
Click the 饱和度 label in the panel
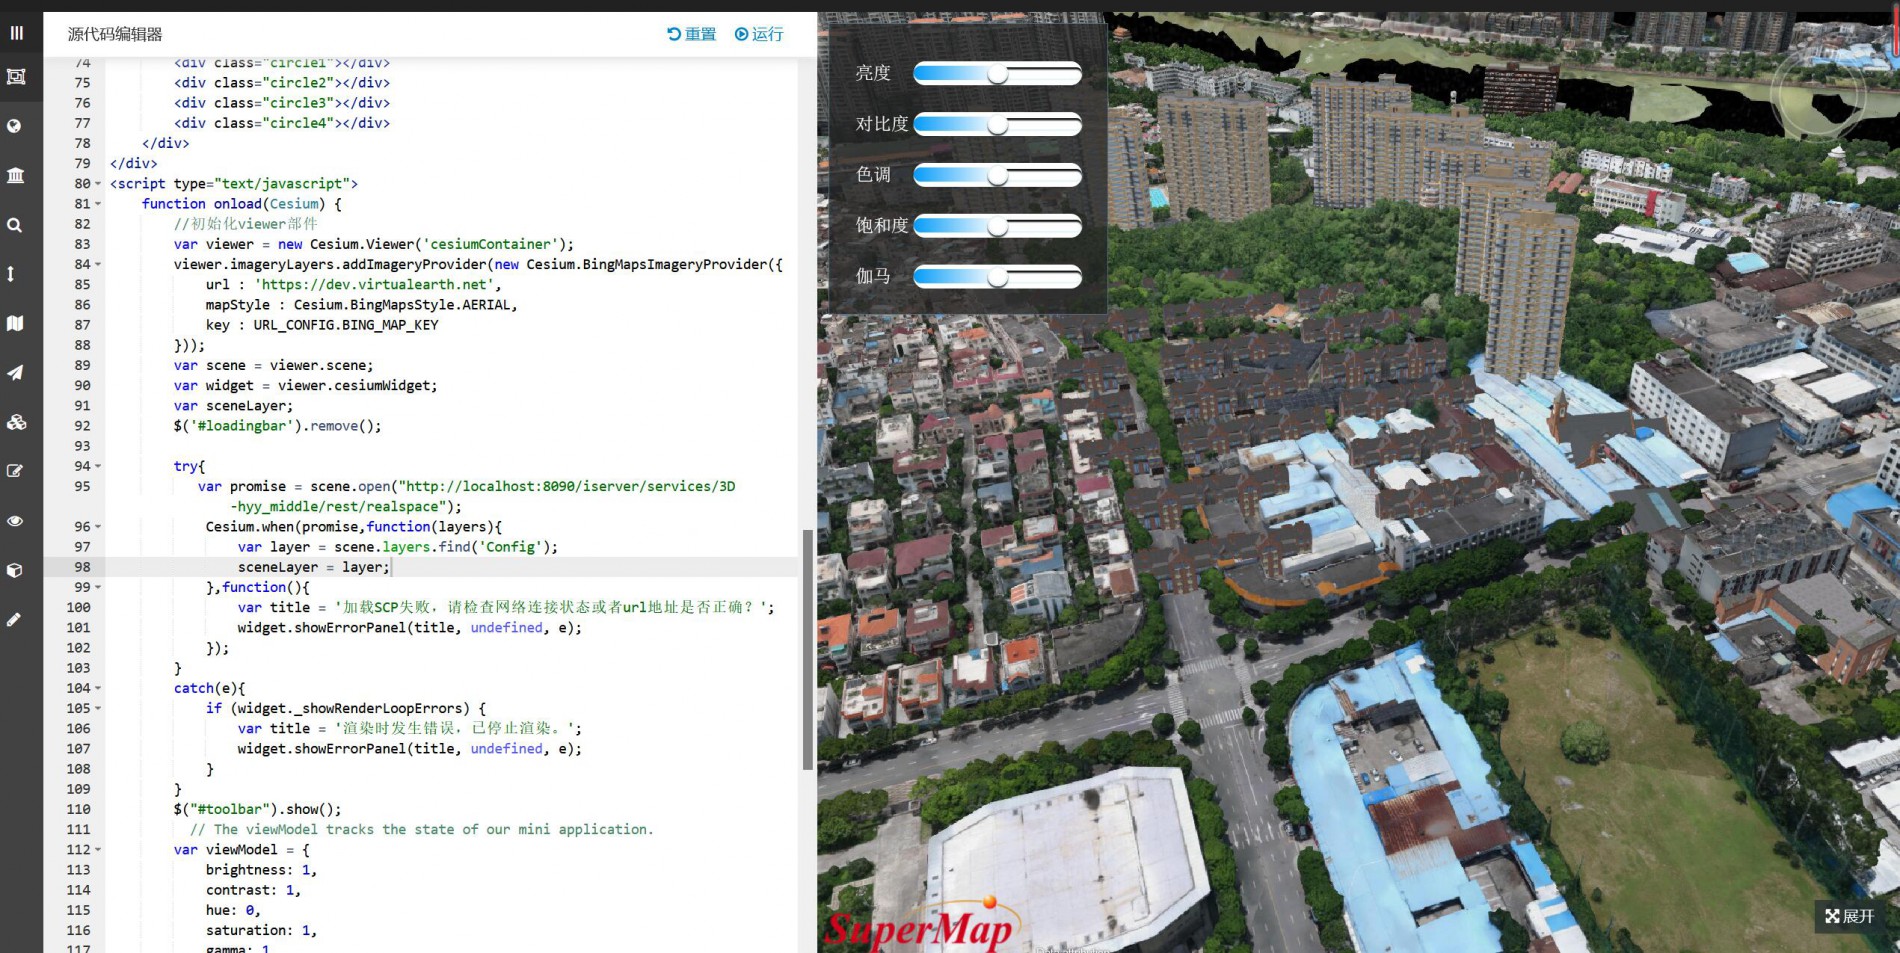pyautogui.click(x=882, y=226)
